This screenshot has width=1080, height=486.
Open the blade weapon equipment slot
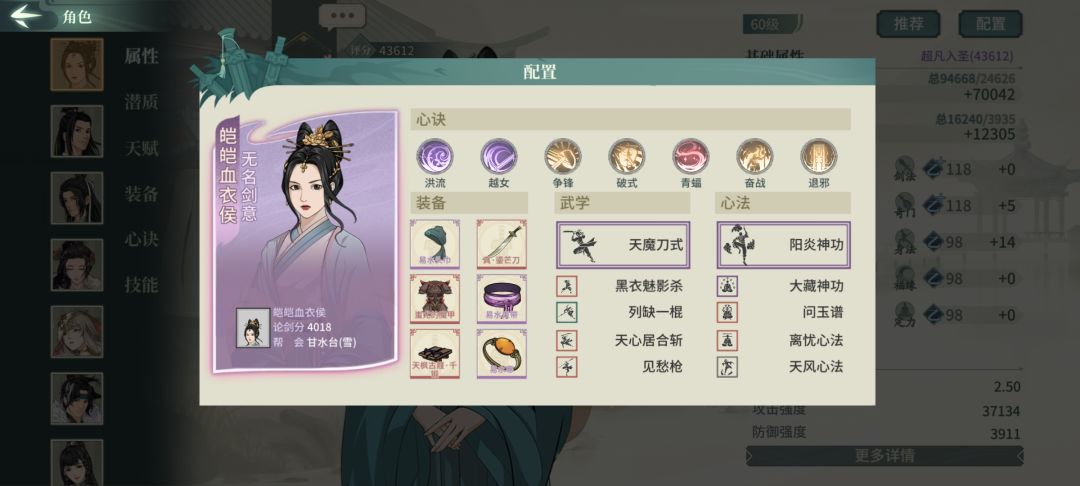(501, 244)
